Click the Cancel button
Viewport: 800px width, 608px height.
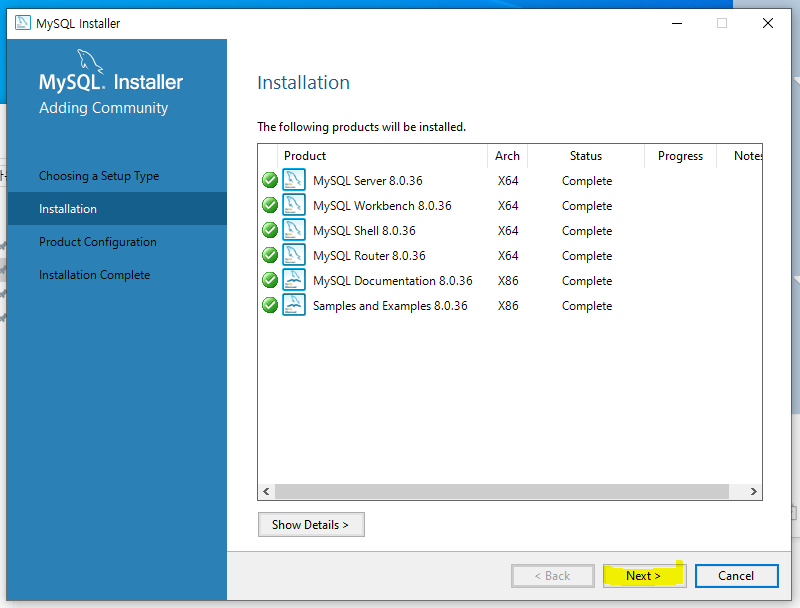736,576
